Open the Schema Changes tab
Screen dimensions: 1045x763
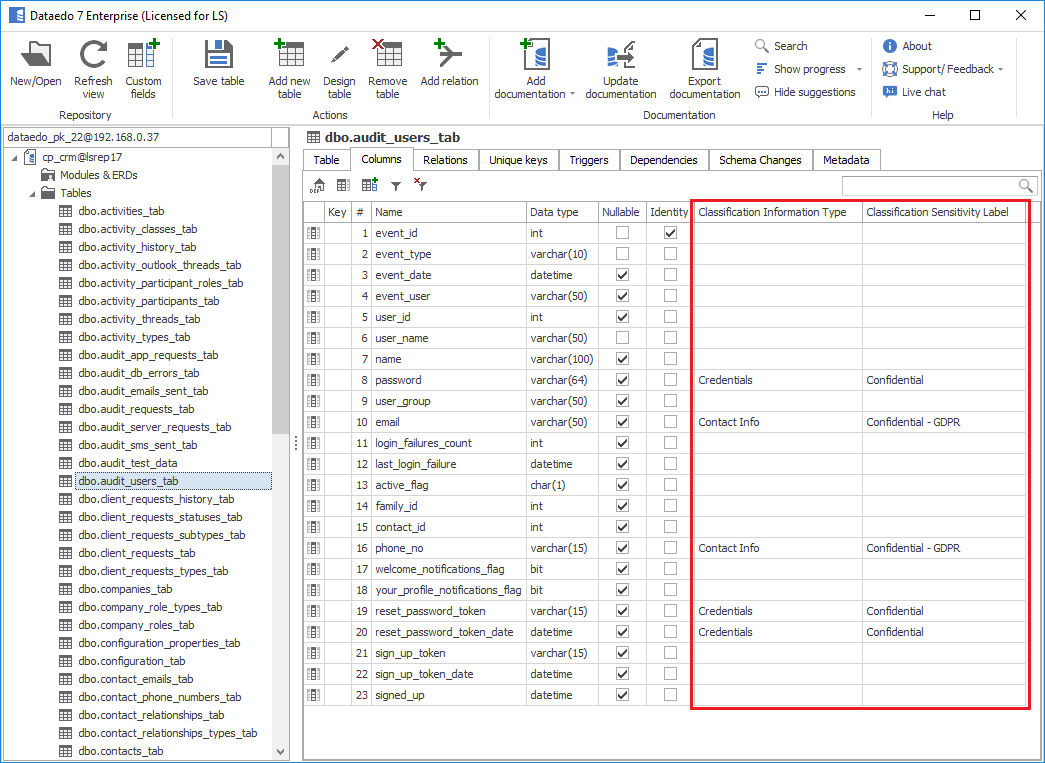[x=760, y=160]
